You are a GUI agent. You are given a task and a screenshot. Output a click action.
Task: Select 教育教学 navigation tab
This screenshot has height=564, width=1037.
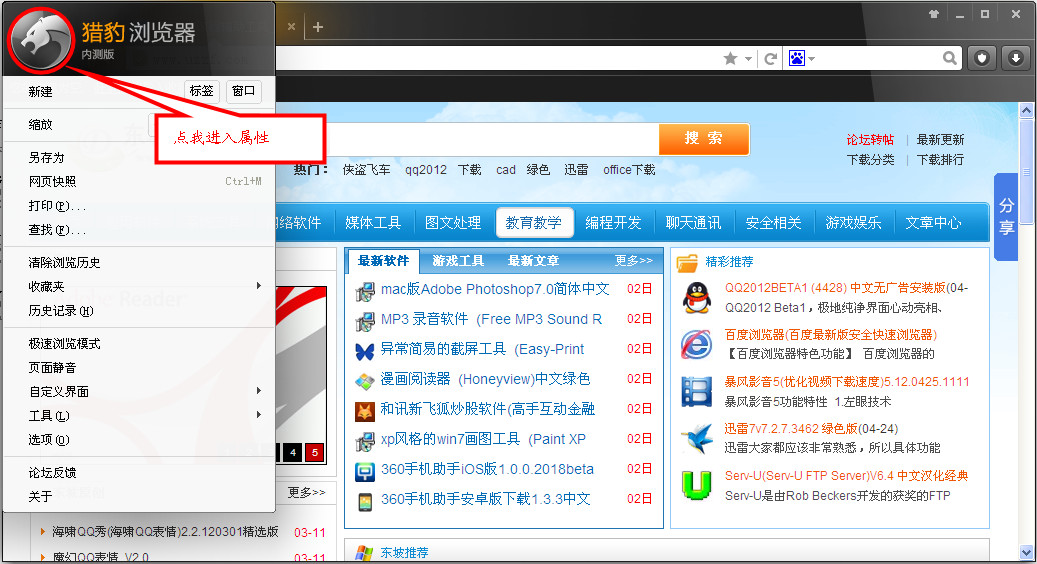[534, 223]
